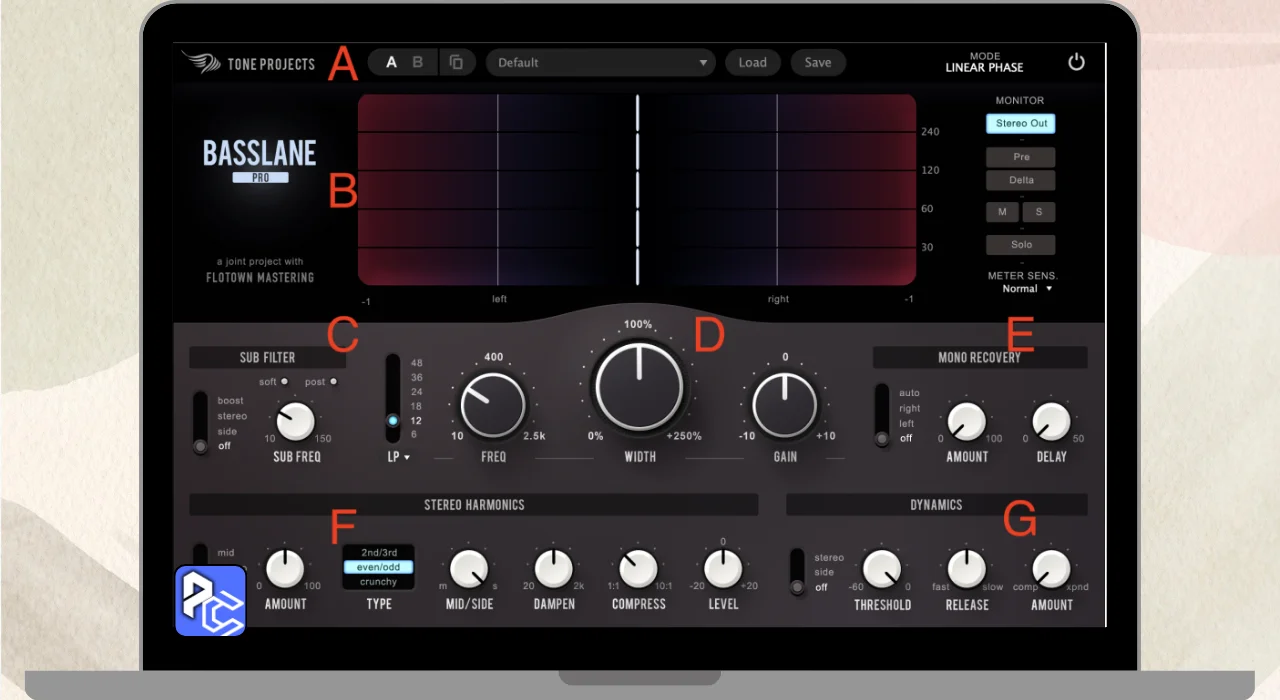Enable Pre monitoring

point(1021,157)
